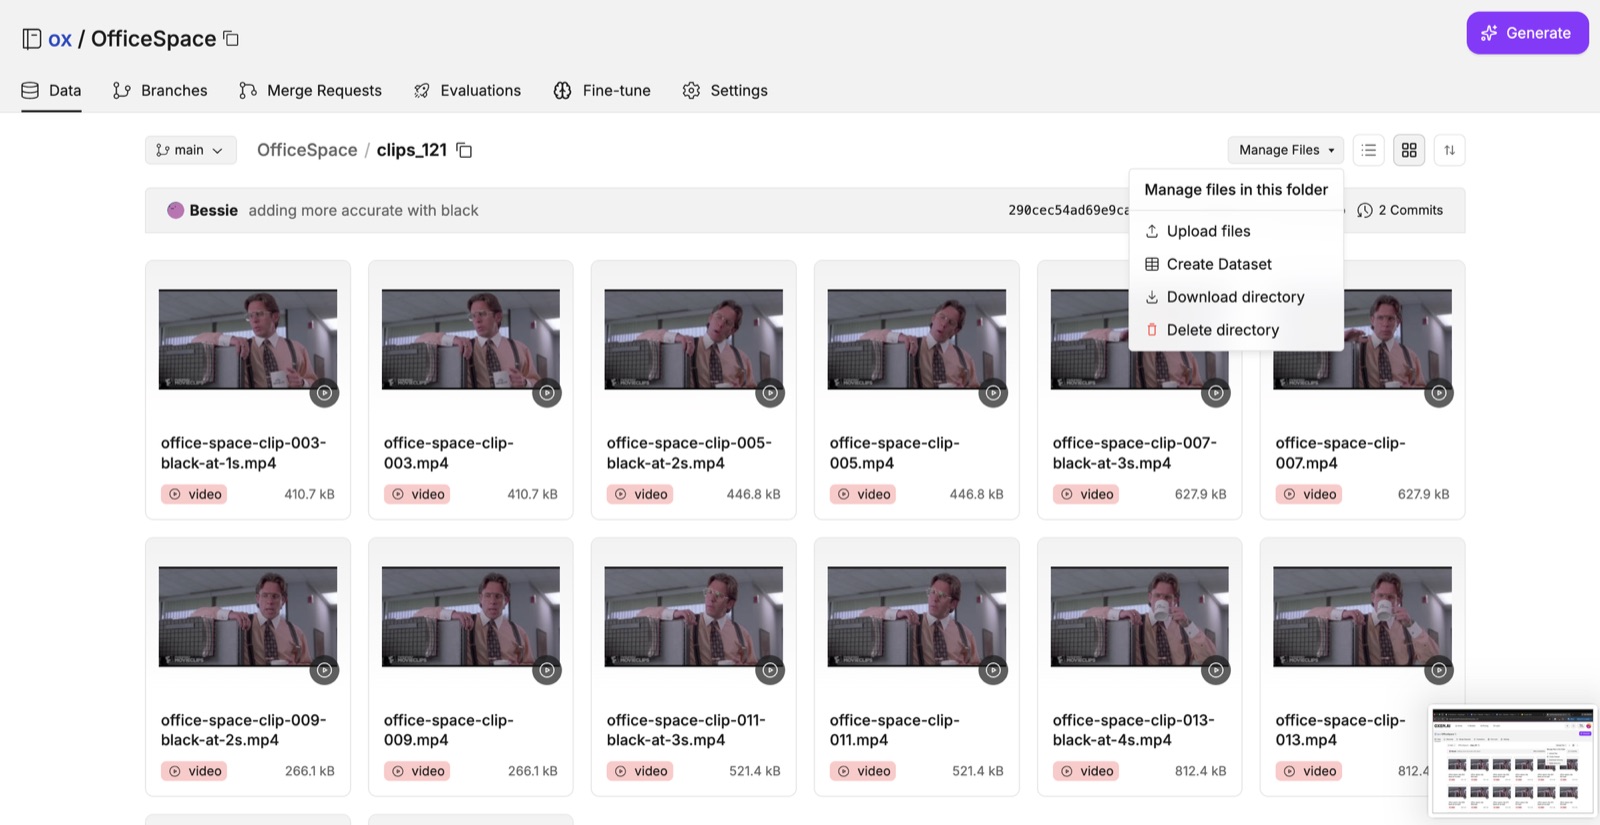Click the repository book icon beside ox
Image resolution: width=1600 pixels, height=825 pixels.
click(32, 39)
